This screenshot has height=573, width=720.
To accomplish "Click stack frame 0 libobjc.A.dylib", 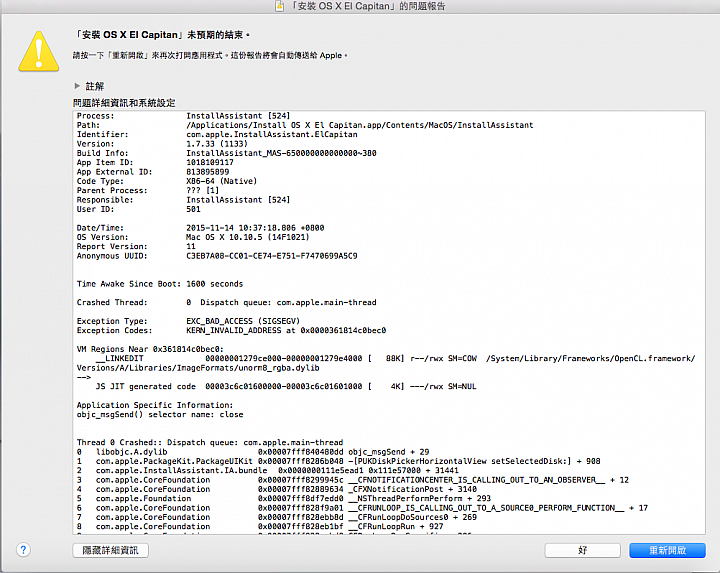I will [253, 452].
